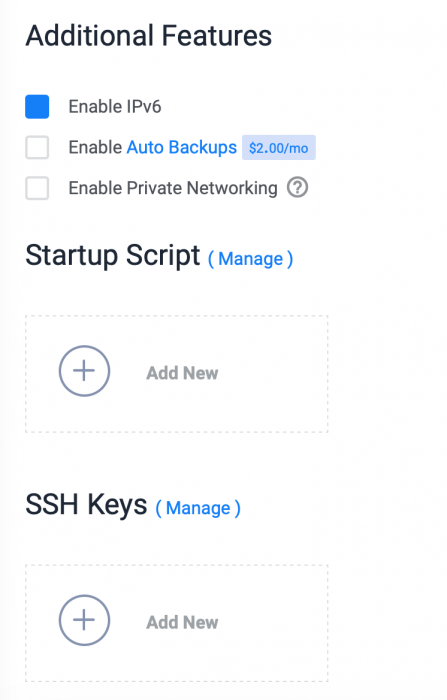This screenshot has width=447, height=700.
Task: Check the Enable Private Networking box
Action: click(x=37, y=188)
